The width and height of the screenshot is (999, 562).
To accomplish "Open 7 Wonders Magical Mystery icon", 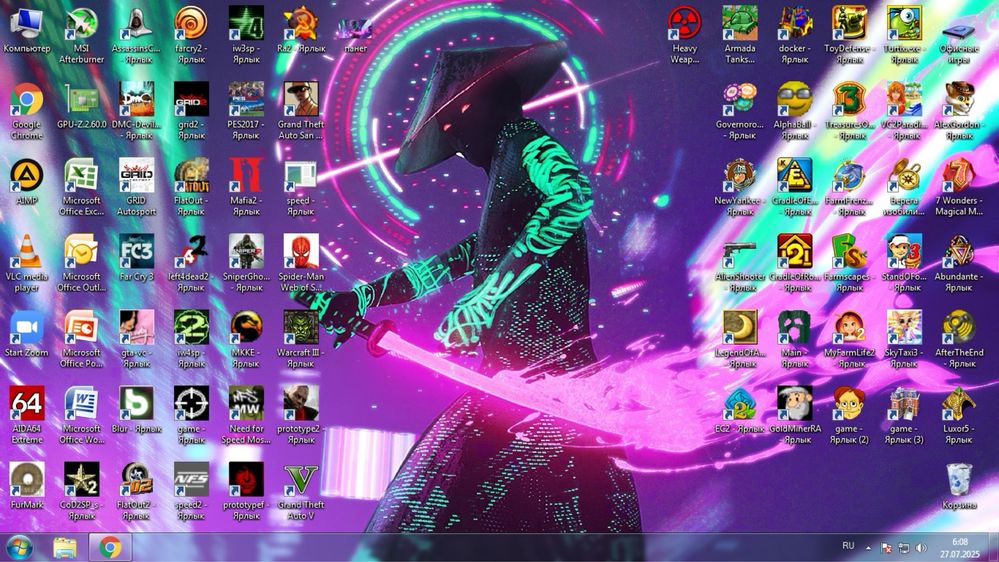I will click(959, 176).
